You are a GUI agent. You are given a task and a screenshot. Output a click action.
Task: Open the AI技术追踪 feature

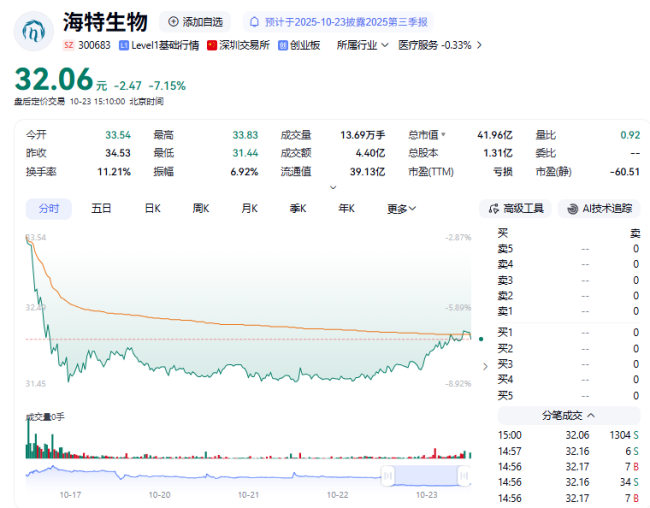click(x=600, y=208)
